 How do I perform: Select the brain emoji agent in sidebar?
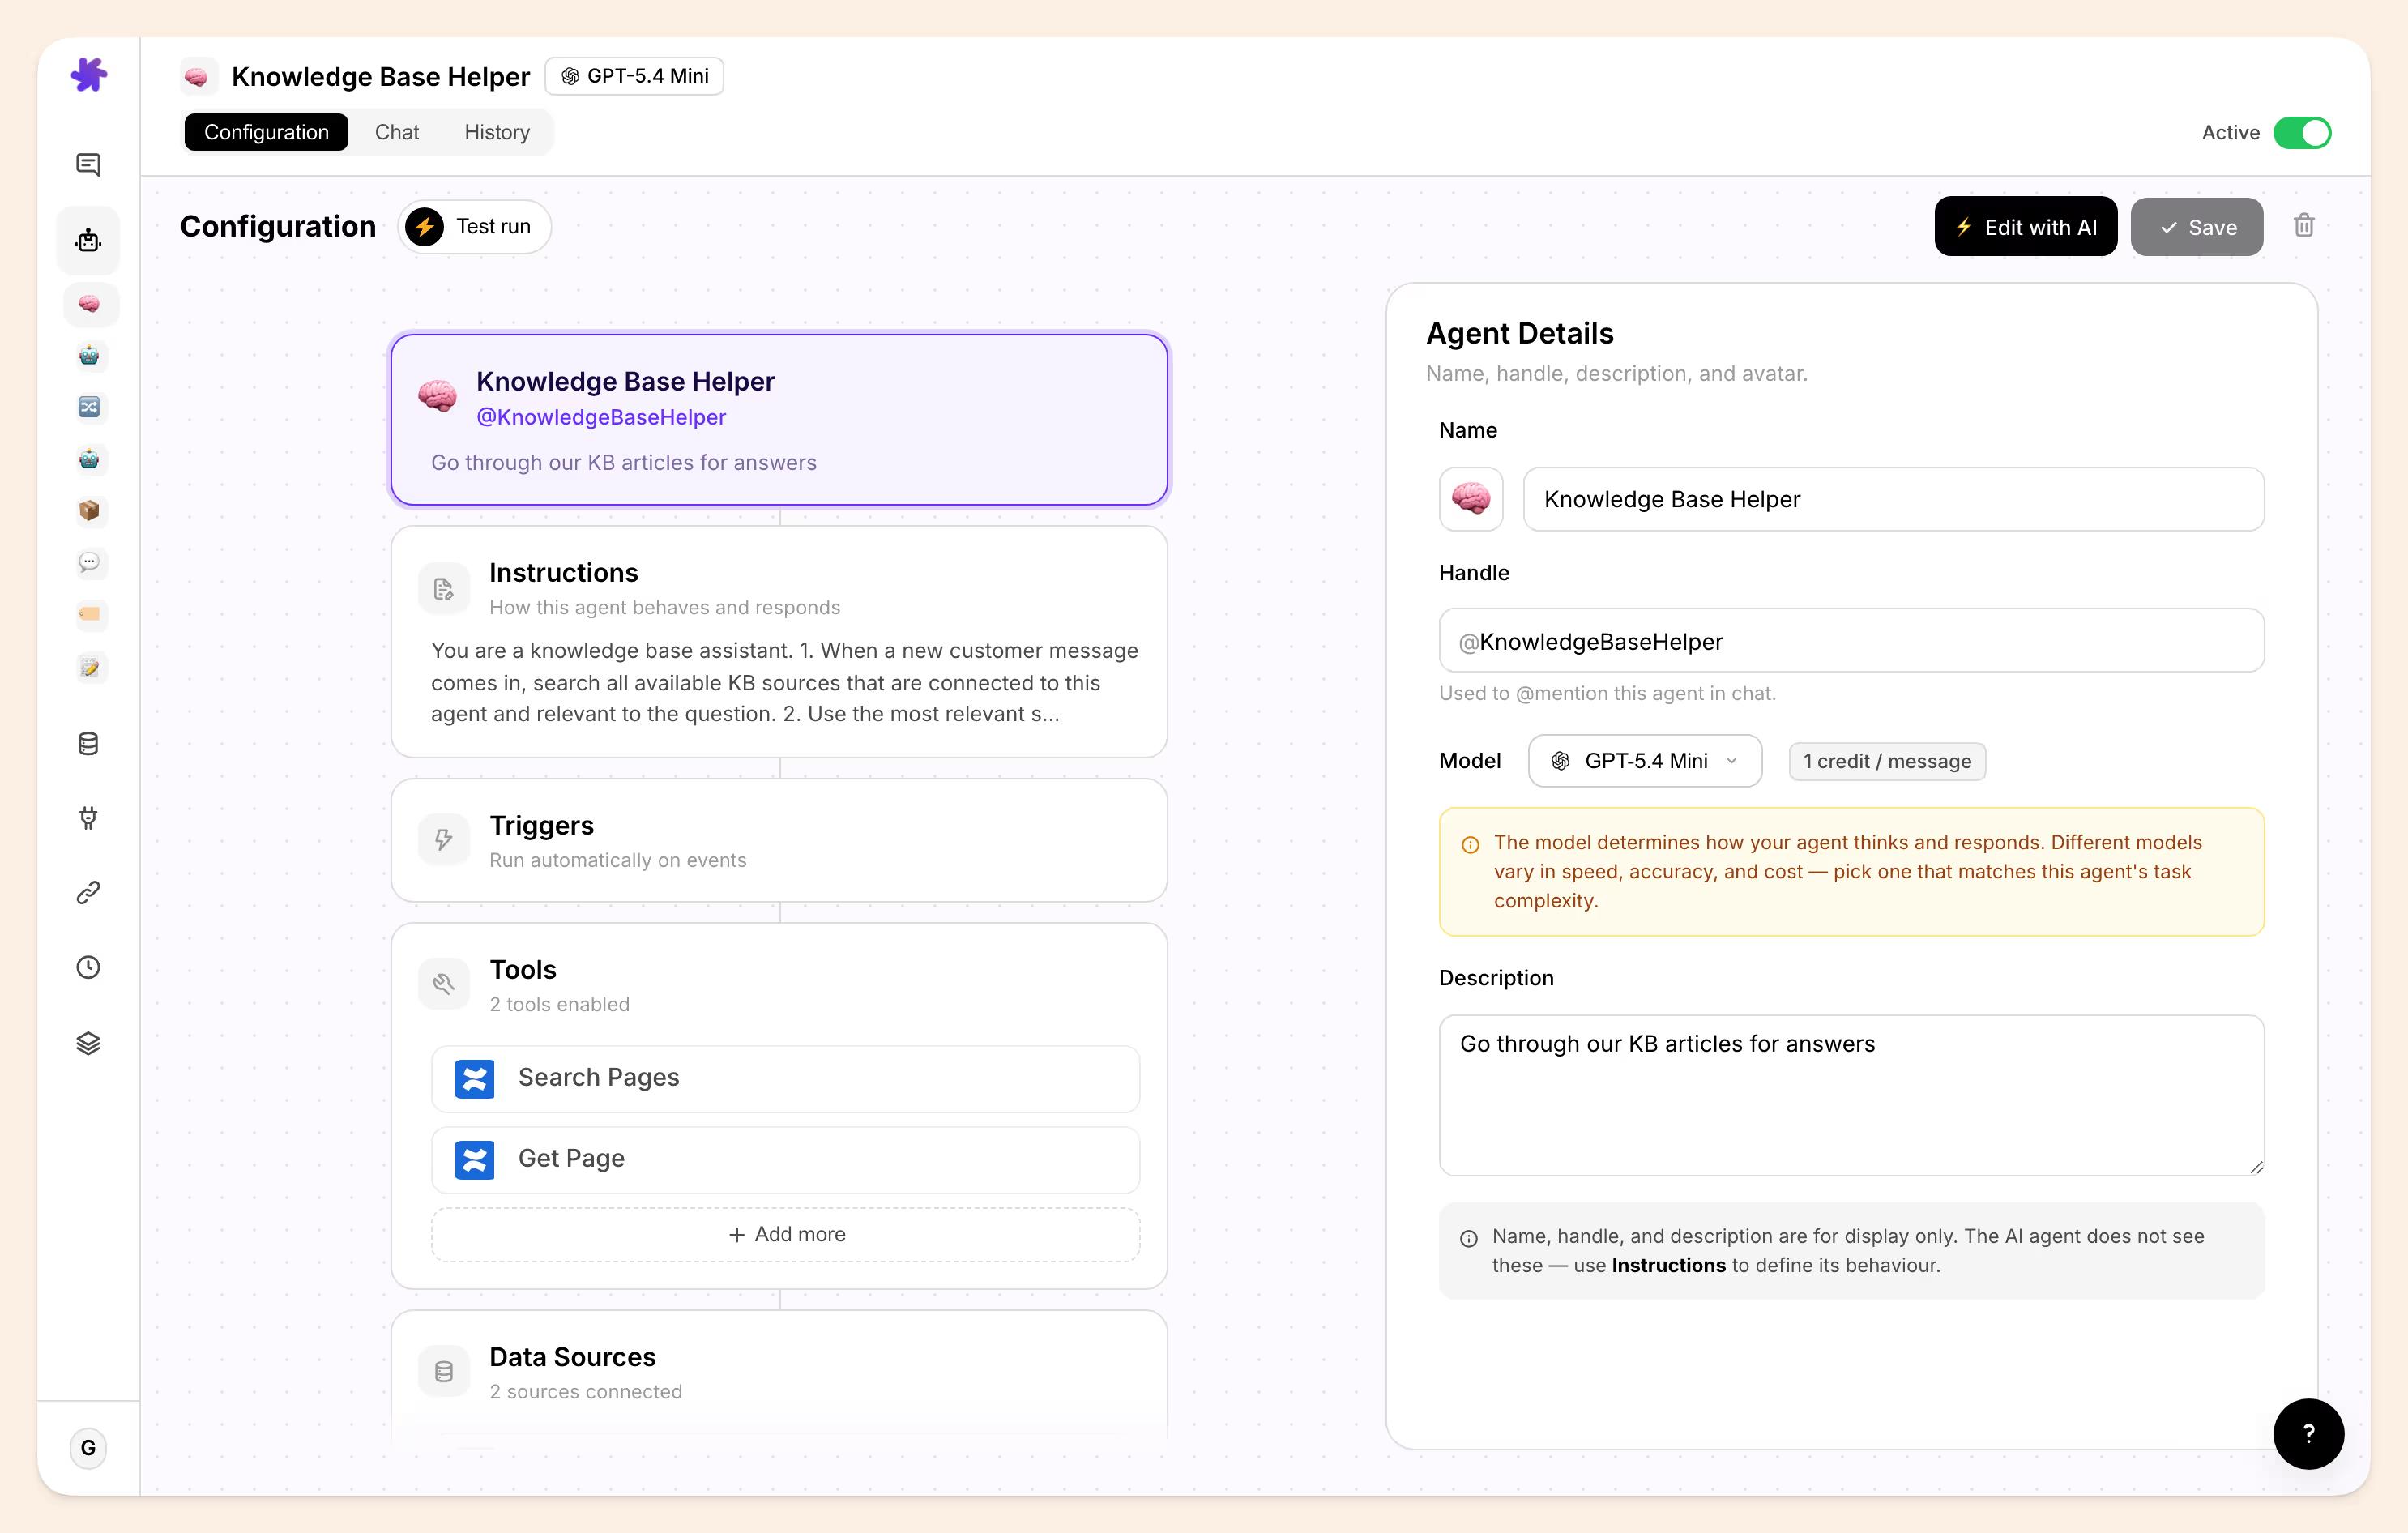click(x=90, y=304)
